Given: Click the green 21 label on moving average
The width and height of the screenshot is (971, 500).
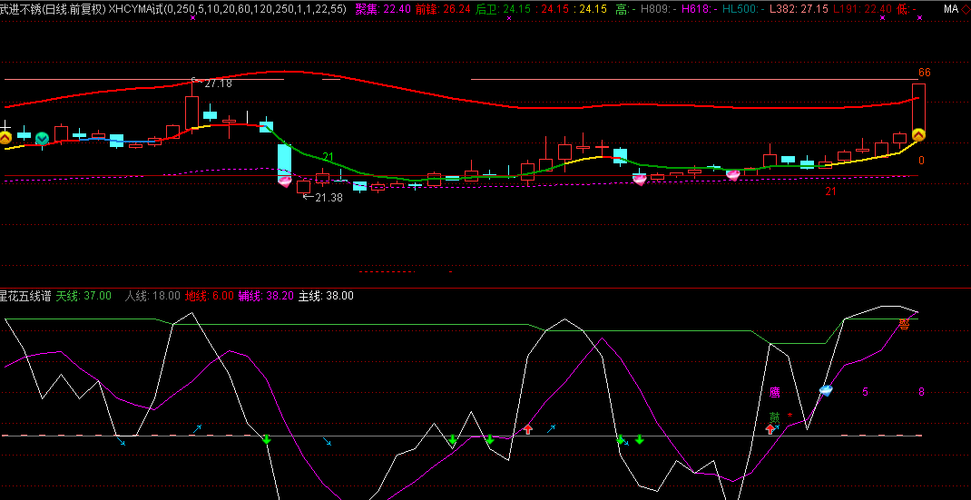Looking at the screenshot, I should pos(328,157).
